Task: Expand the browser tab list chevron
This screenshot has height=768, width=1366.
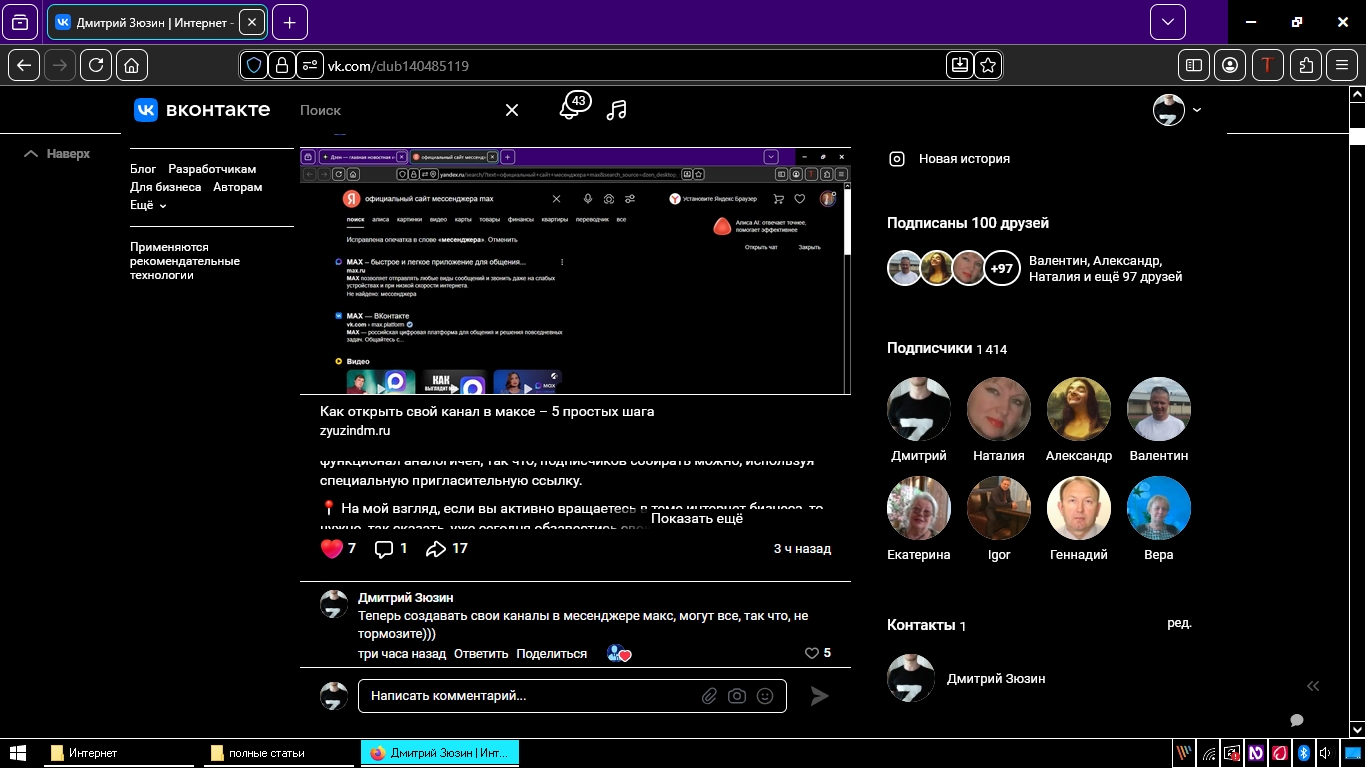Action: [x=1167, y=22]
